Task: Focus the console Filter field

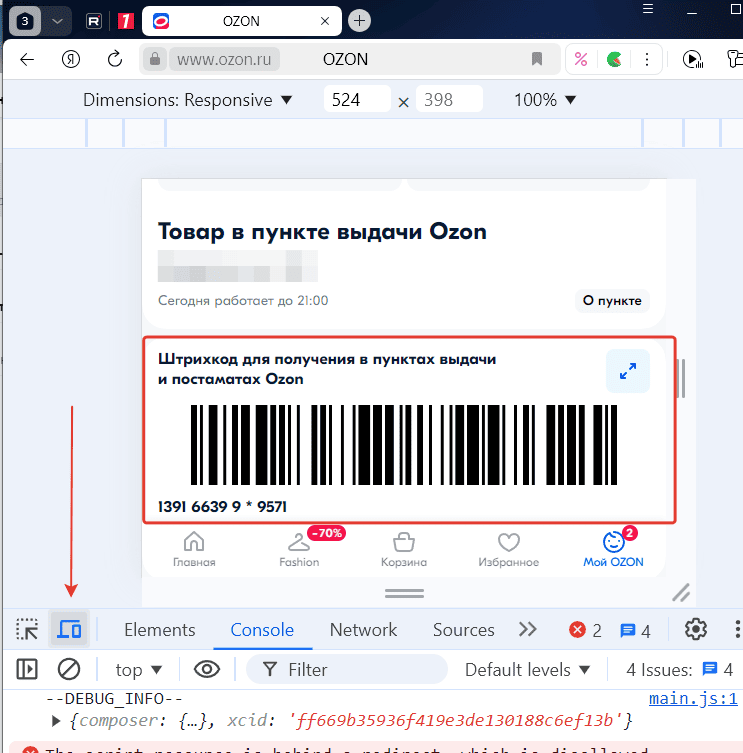Action: [x=346, y=669]
